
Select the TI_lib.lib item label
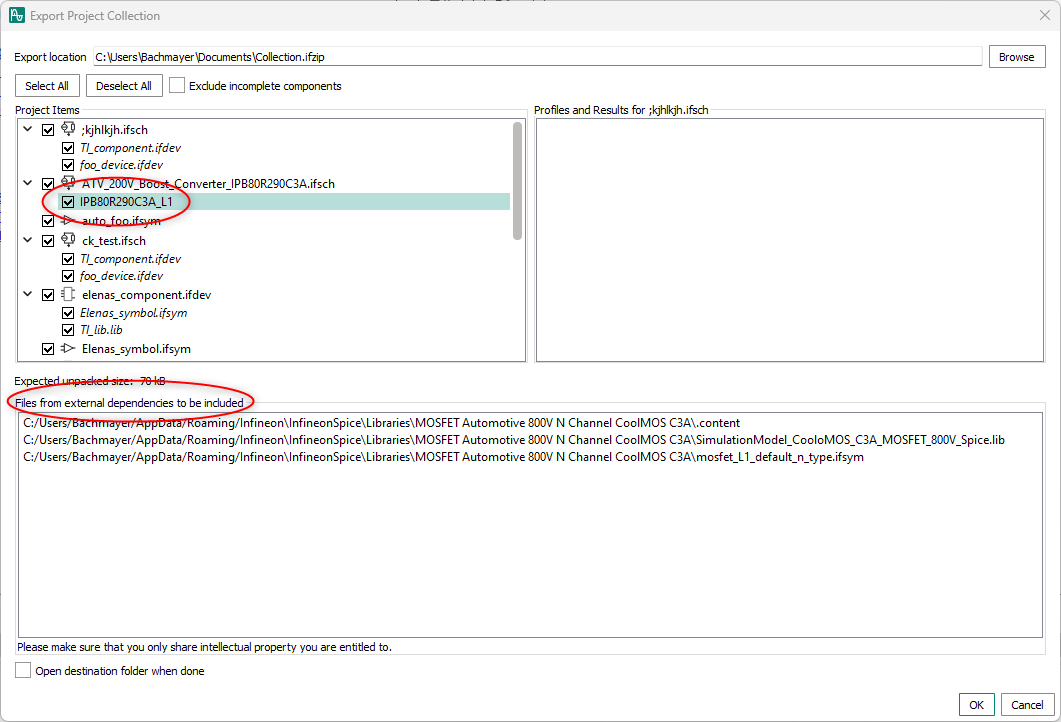coord(101,330)
